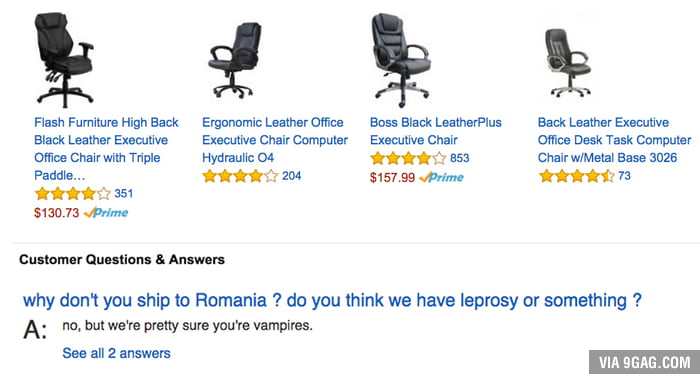The height and width of the screenshot is (374, 700).
Task: Open Flash Furniture High Back chair image
Action: pyautogui.click(x=64, y=60)
